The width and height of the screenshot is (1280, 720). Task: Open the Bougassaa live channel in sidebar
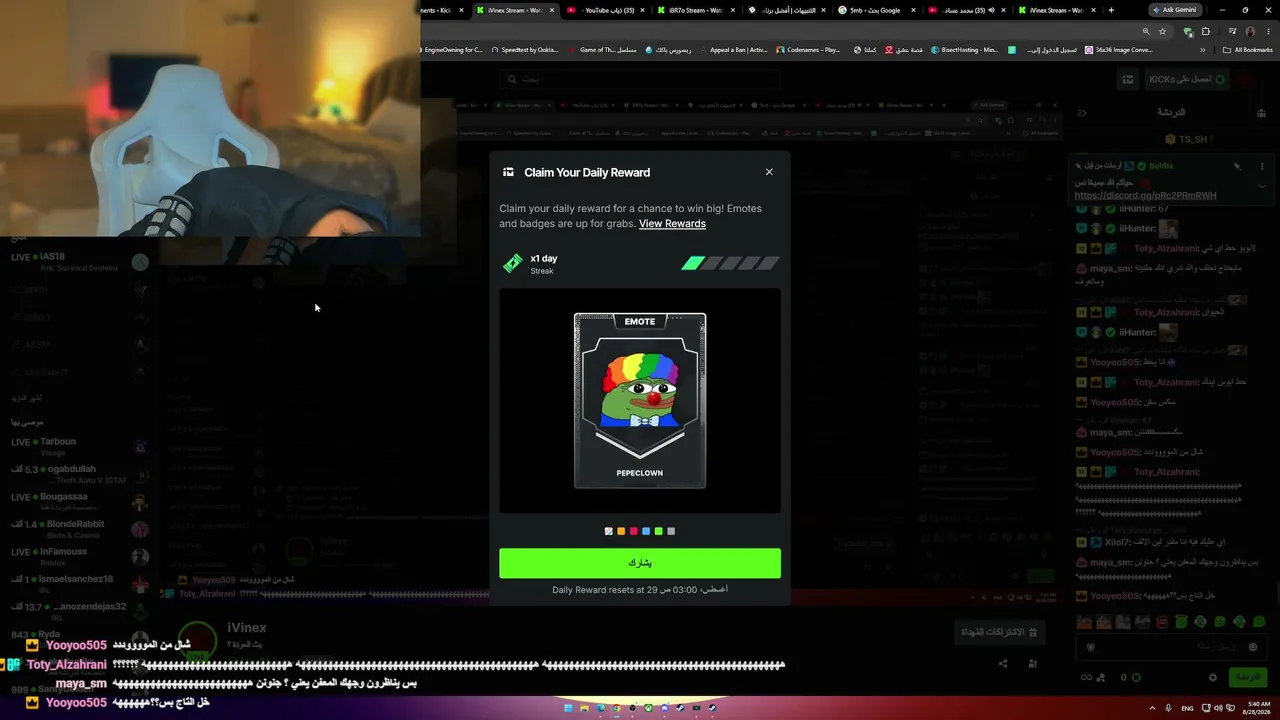(x=80, y=501)
